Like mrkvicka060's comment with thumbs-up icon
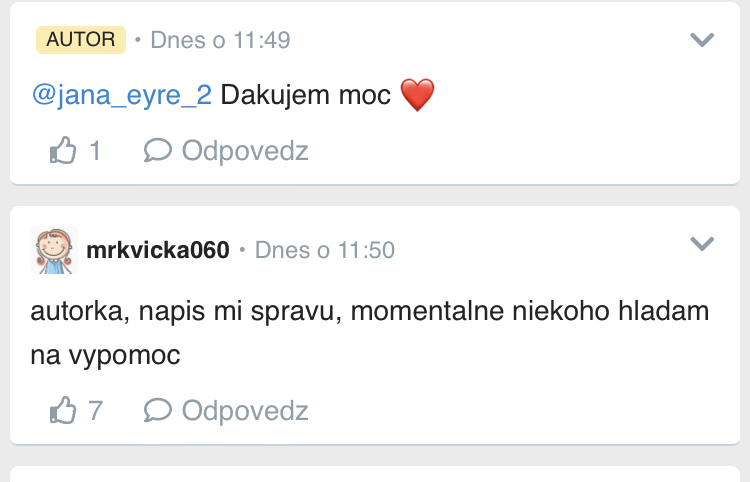 (63, 410)
